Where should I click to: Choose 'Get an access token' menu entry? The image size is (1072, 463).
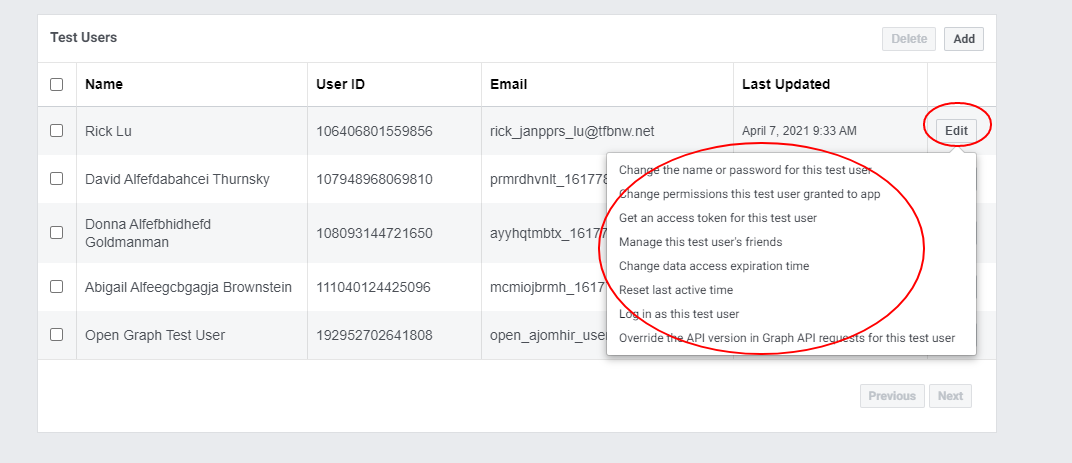718,218
